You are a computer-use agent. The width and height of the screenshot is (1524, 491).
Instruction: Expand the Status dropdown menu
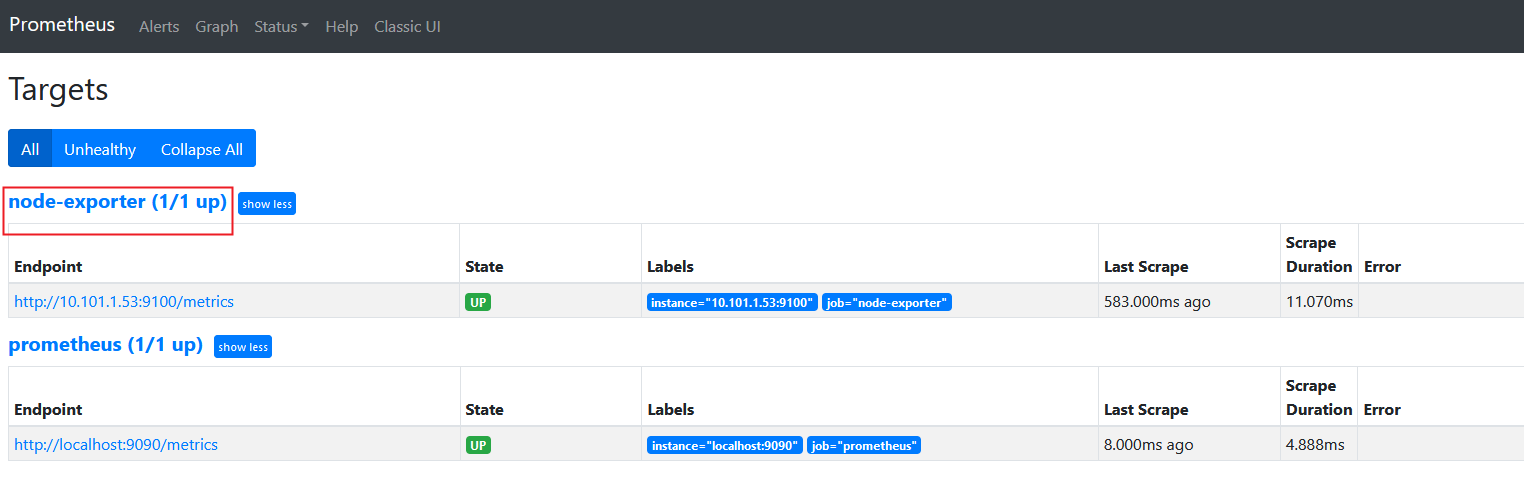coord(281,27)
